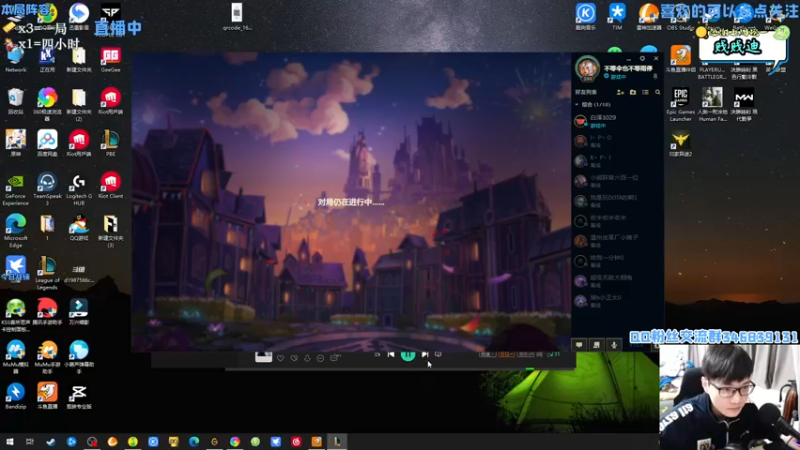Launch QQ Games desktop shortcut
The height and width of the screenshot is (450, 800).
[x=79, y=228]
